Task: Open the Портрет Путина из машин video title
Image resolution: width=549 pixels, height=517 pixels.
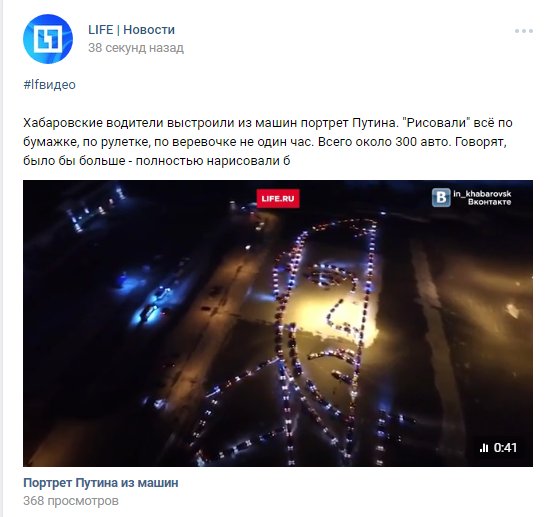Action: pyautogui.click(x=101, y=483)
